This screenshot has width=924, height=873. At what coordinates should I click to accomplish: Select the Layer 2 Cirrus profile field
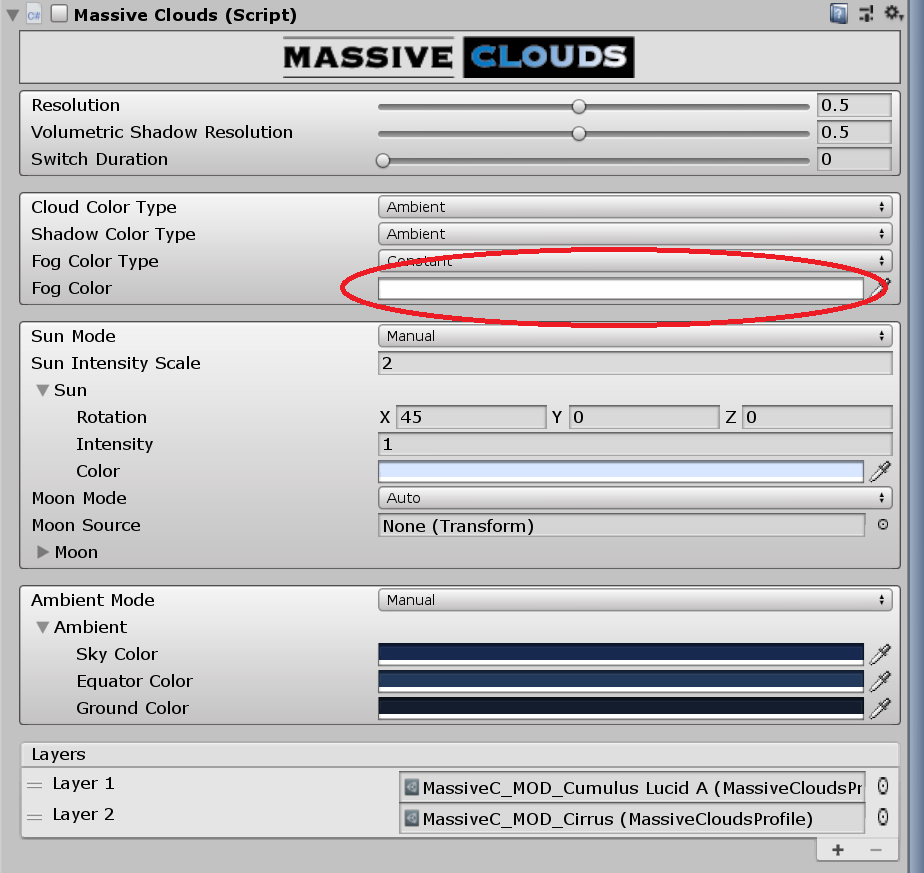pos(632,819)
